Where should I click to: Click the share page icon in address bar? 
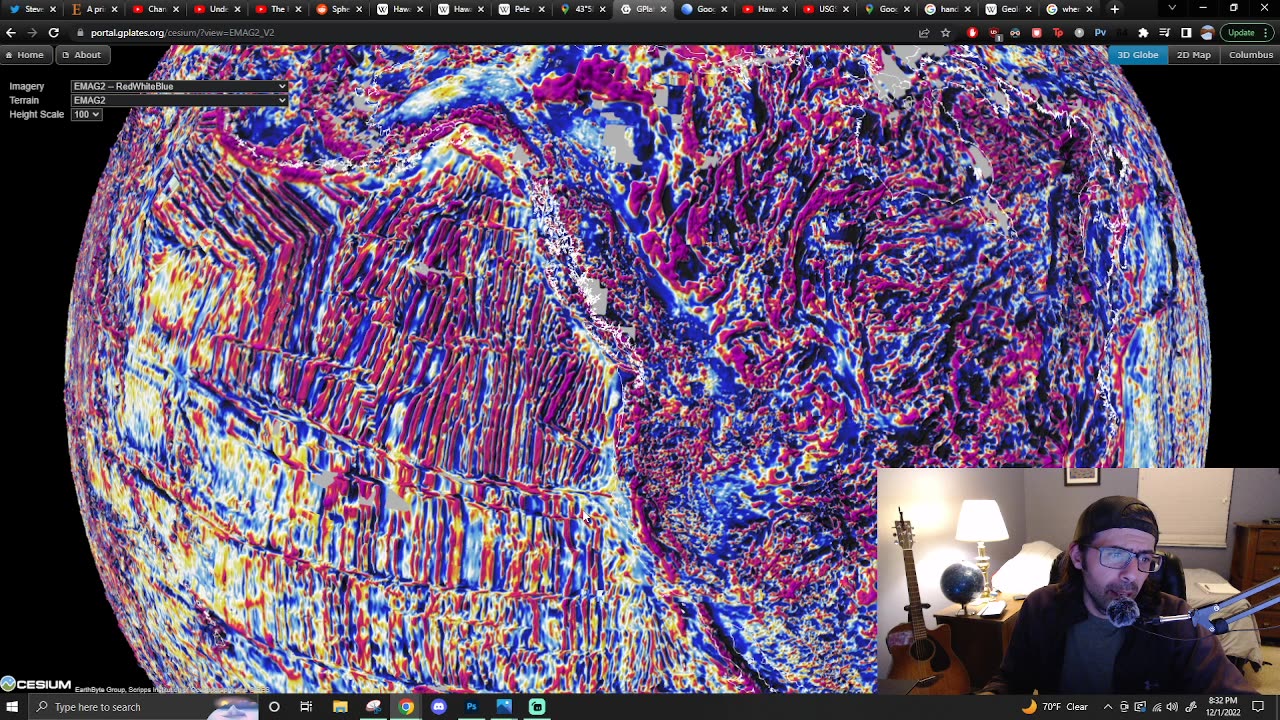(x=924, y=32)
